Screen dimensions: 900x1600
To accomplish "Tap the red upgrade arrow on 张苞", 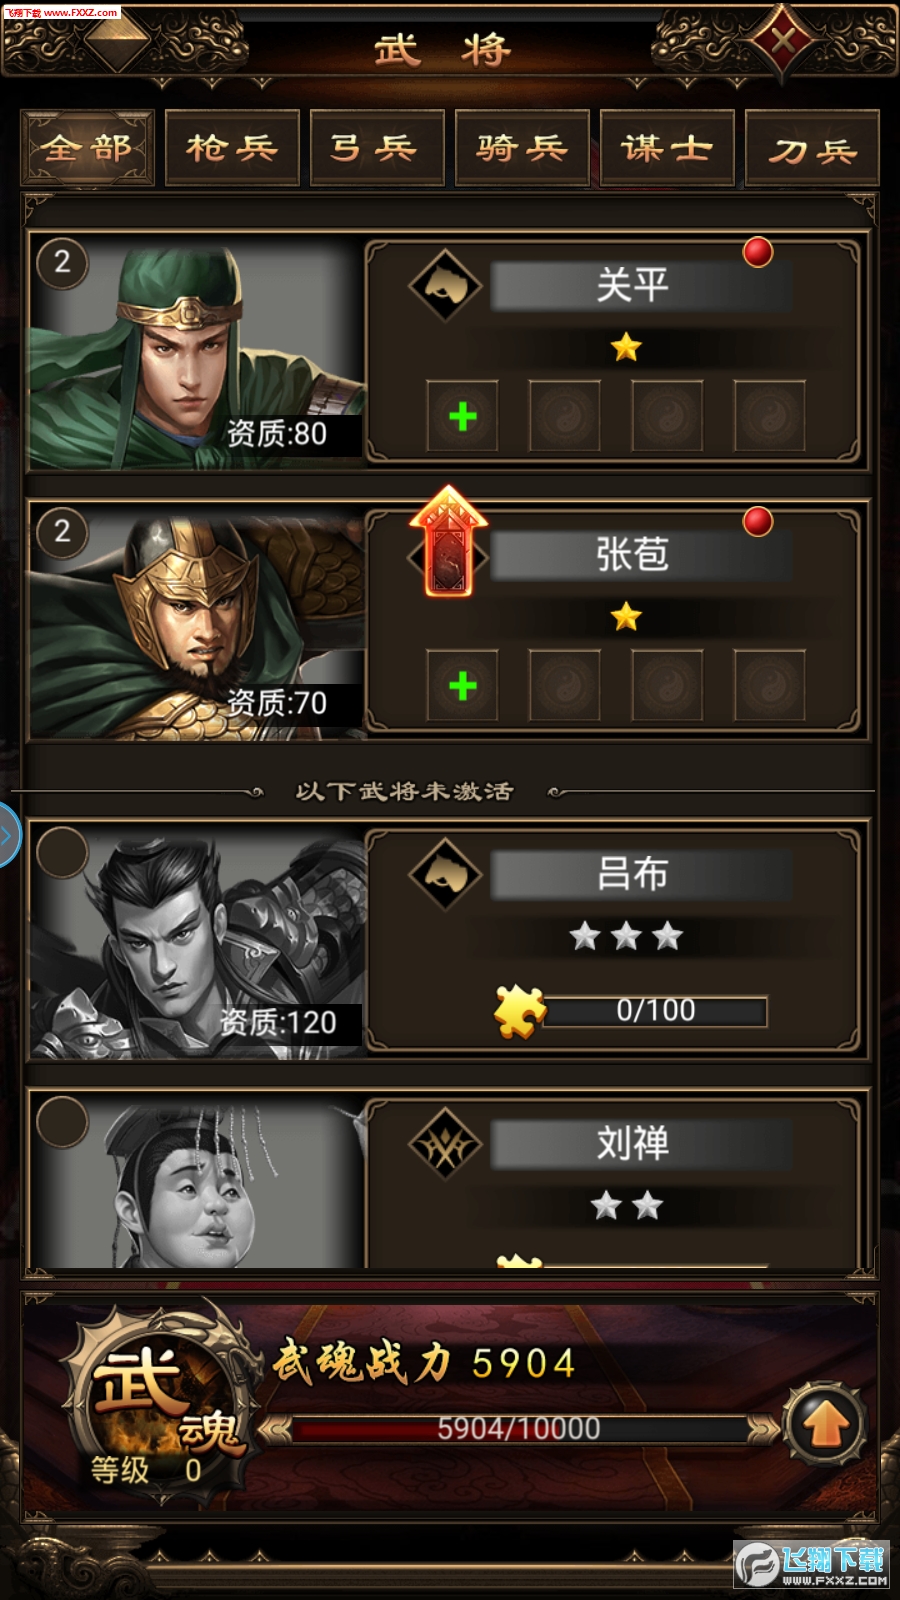I will 448,541.
